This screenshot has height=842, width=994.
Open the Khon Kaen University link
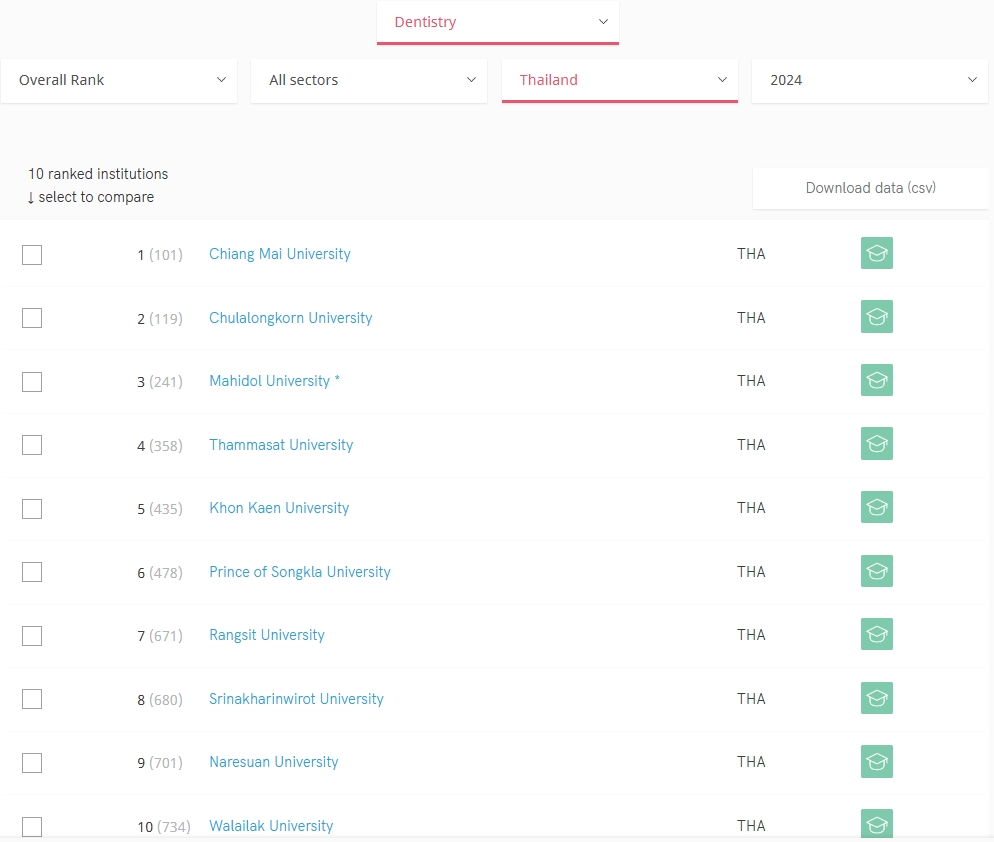pos(279,508)
